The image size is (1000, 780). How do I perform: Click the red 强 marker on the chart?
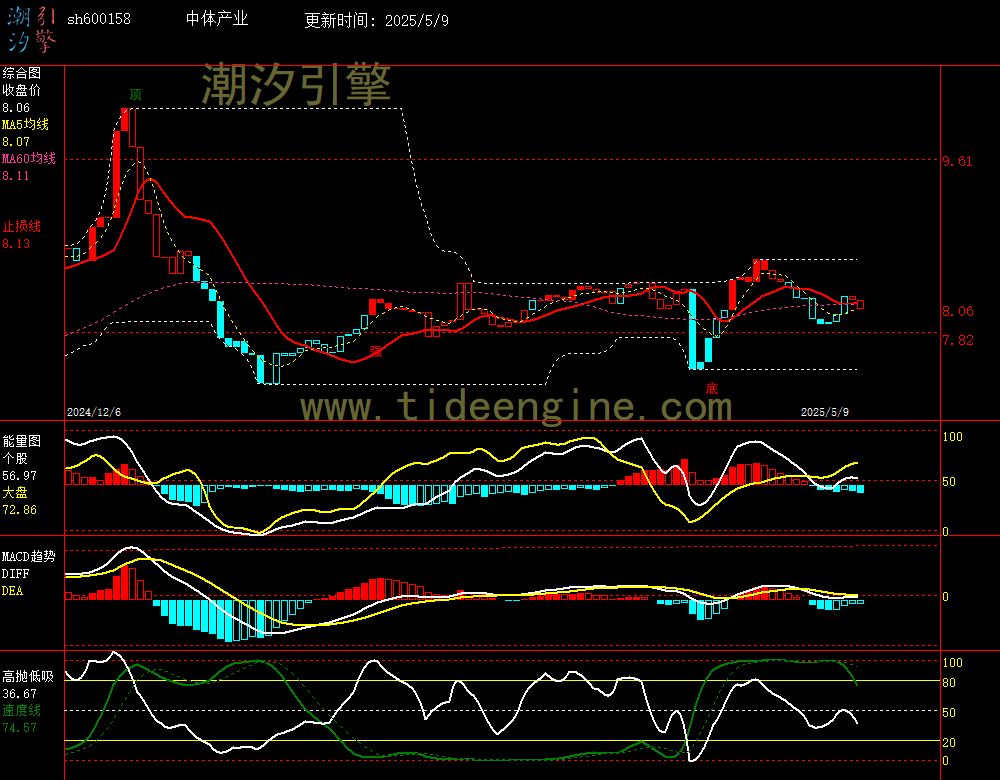tap(376, 350)
